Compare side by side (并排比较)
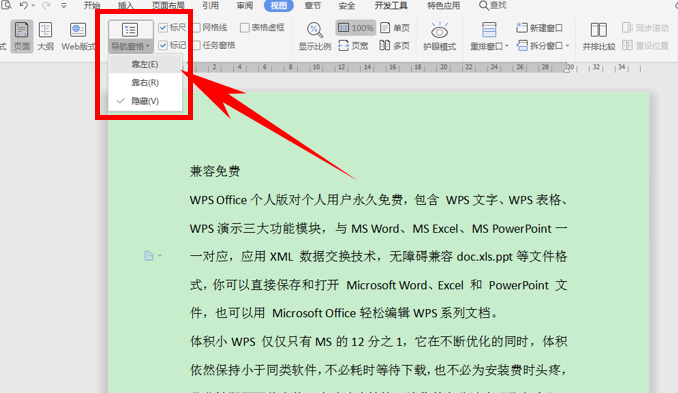This screenshot has height=393, width=678. tap(599, 36)
